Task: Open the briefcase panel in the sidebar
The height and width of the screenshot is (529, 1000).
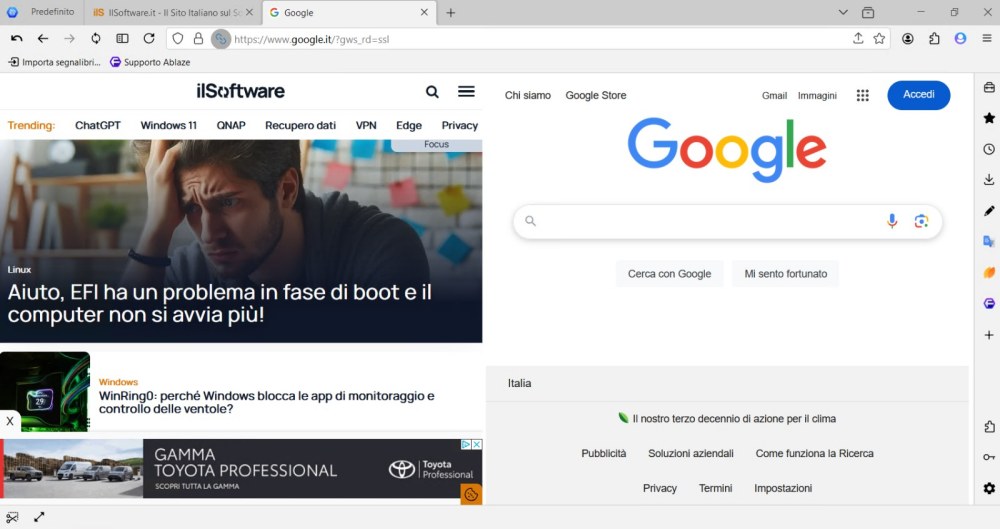Action: (989, 87)
